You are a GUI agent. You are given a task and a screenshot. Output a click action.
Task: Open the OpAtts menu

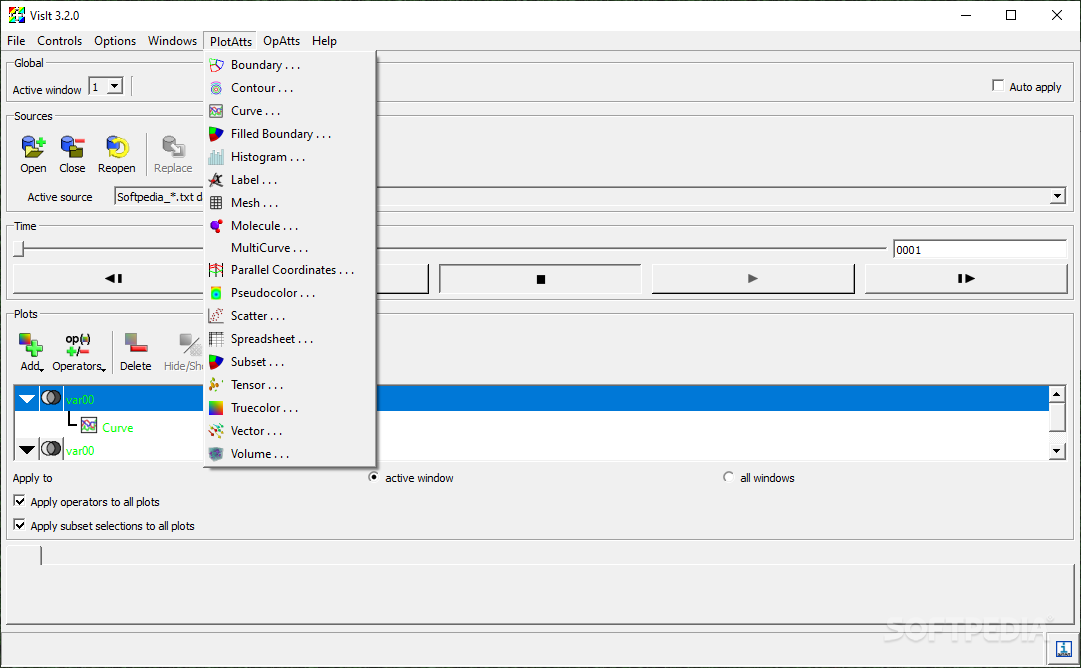281,41
